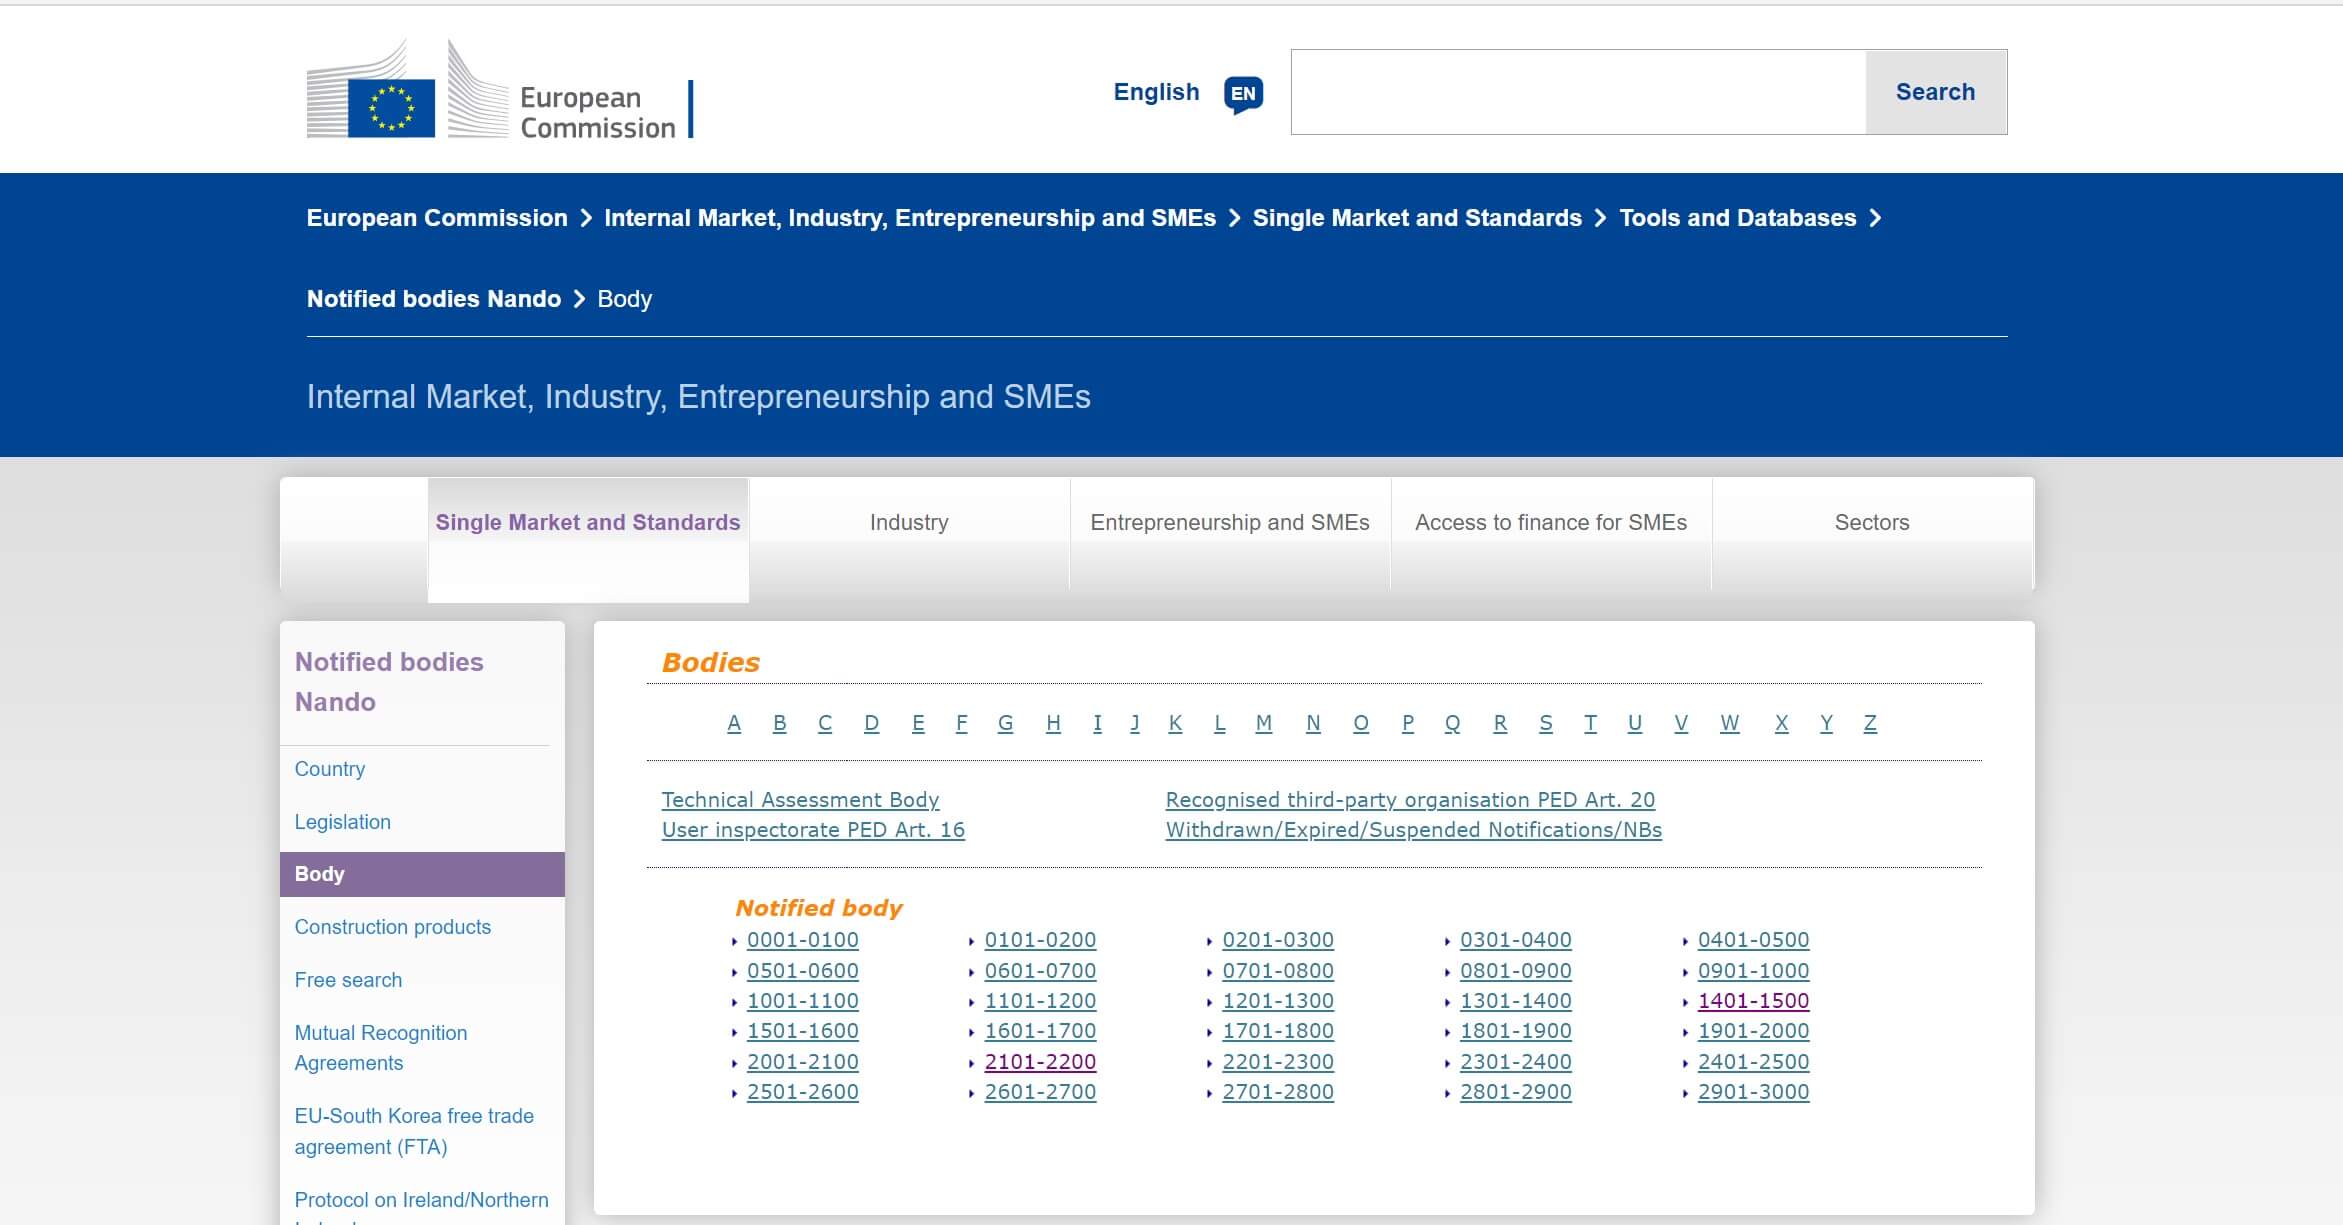
Task: Open notified body range 2001-2100
Action: (803, 1062)
